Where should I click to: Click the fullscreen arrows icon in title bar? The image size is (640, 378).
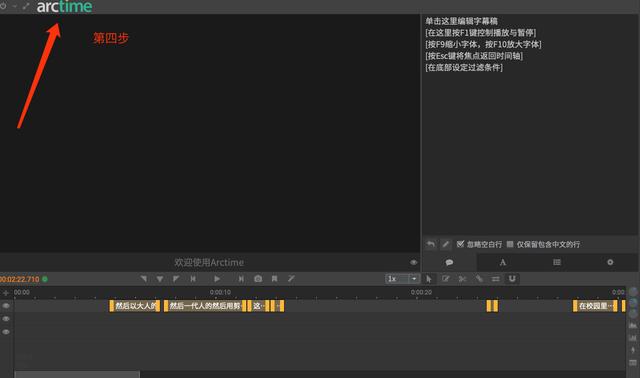26,6
